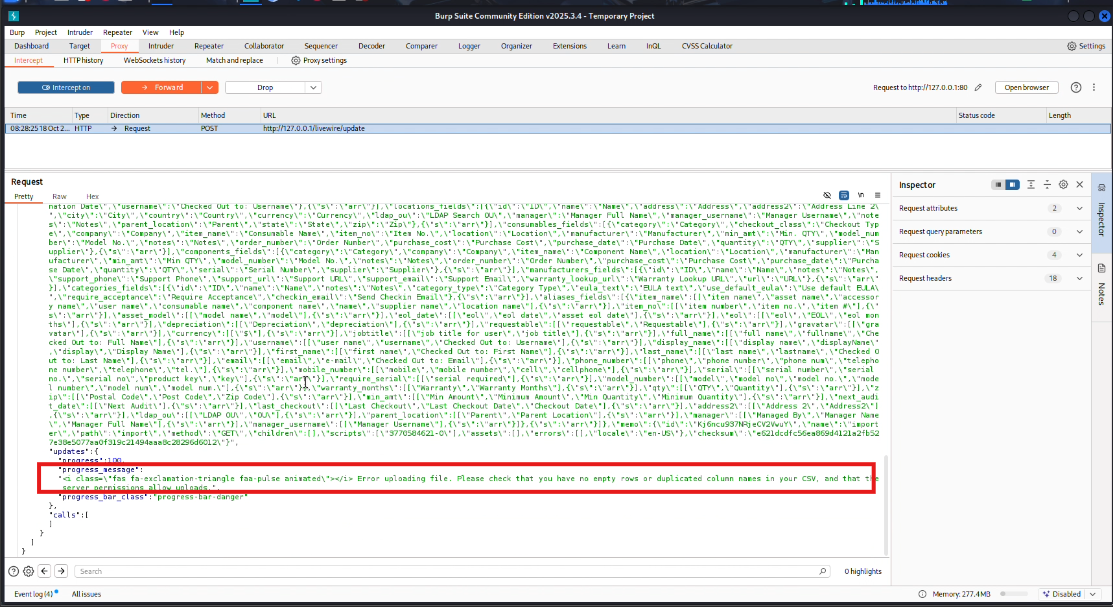Sort the table by Length column
The width and height of the screenshot is (1113, 607).
click(x=1078, y=115)
